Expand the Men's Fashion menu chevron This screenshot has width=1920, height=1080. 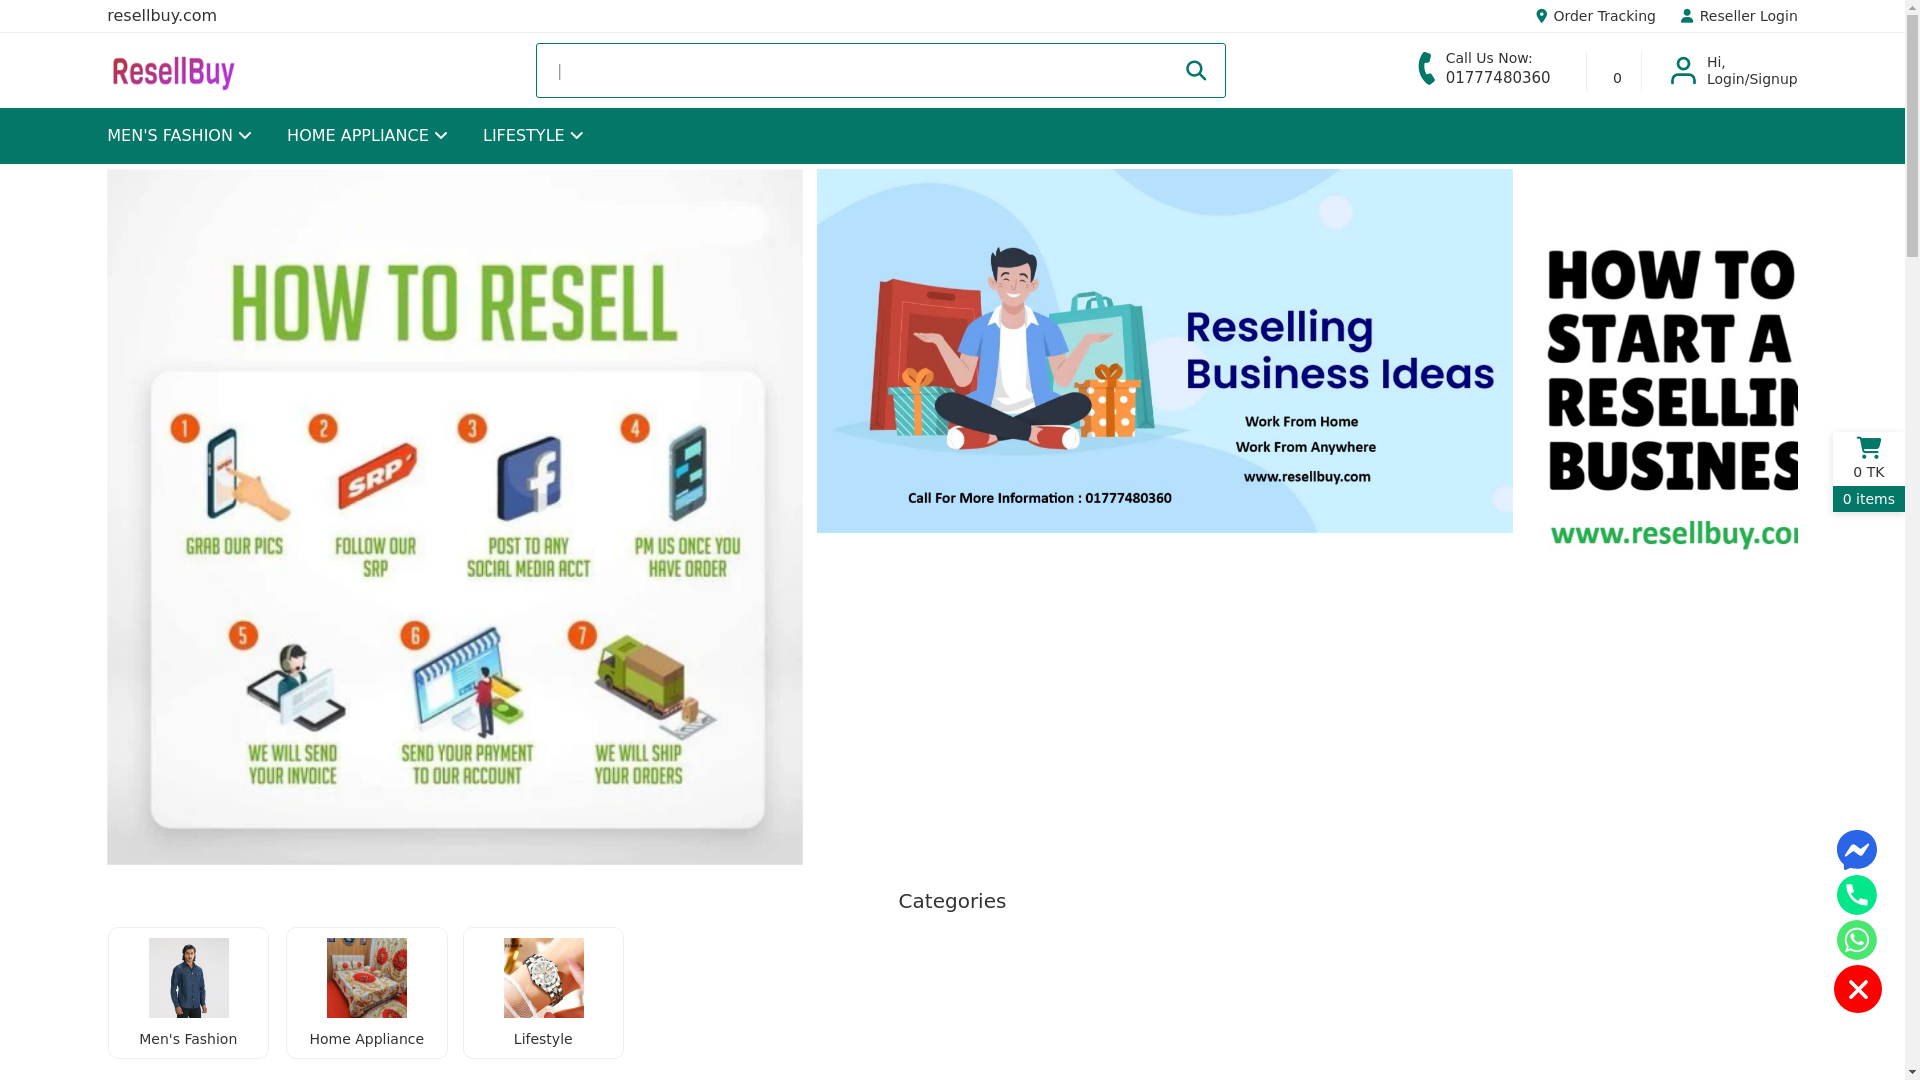click(245, 136)
